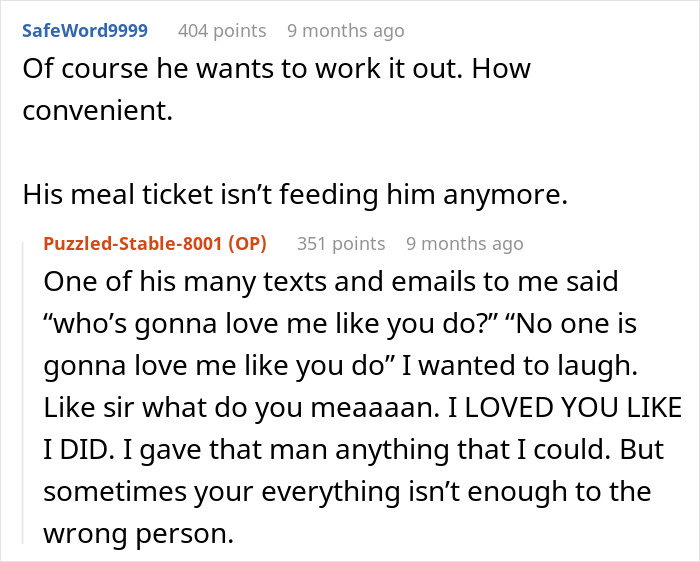Image resolution: width=700 pixels, height=562 pixels.
Task: Click the closing words "wrong person."
Action: [138, 535]
